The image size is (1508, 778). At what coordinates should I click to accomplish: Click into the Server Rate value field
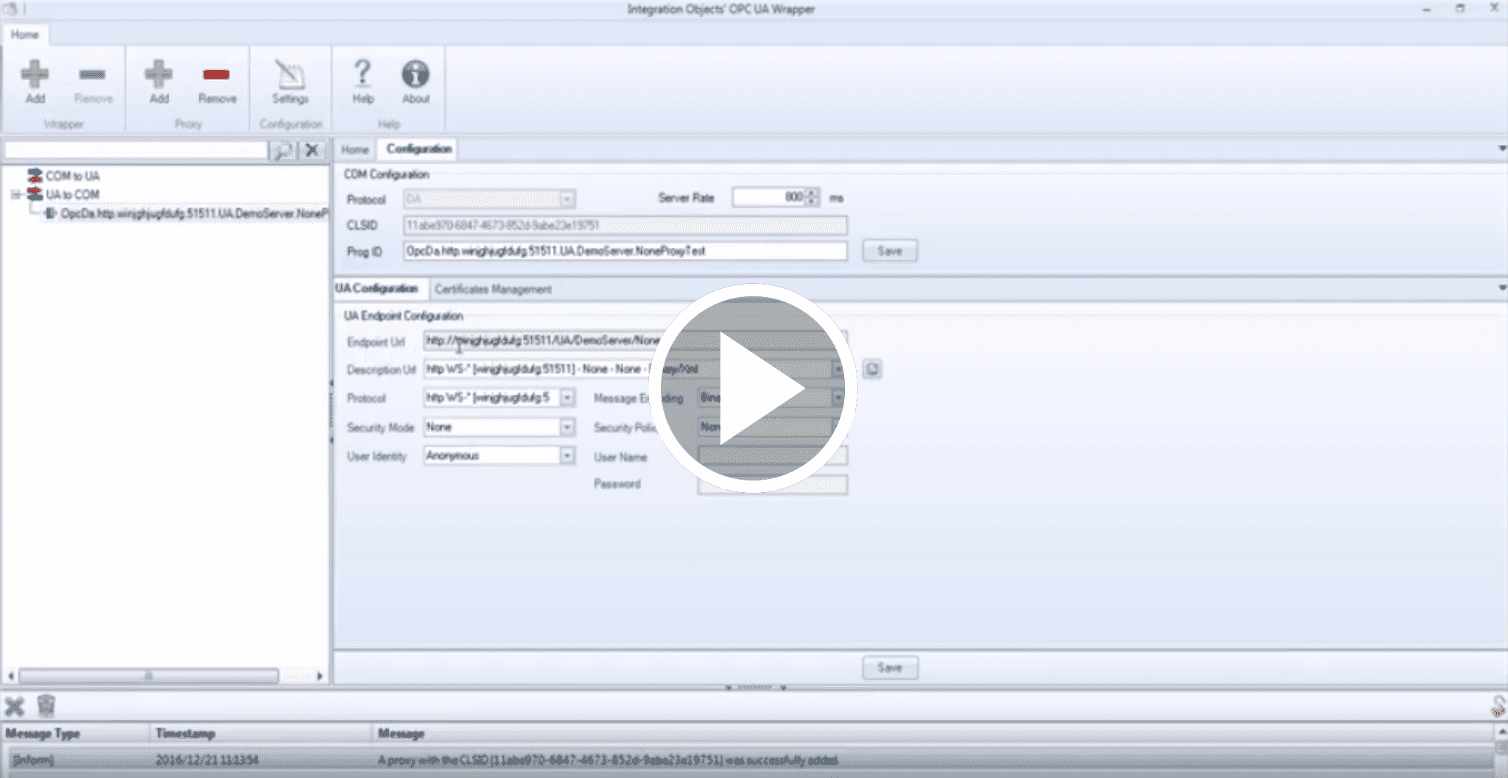point(769,197)
